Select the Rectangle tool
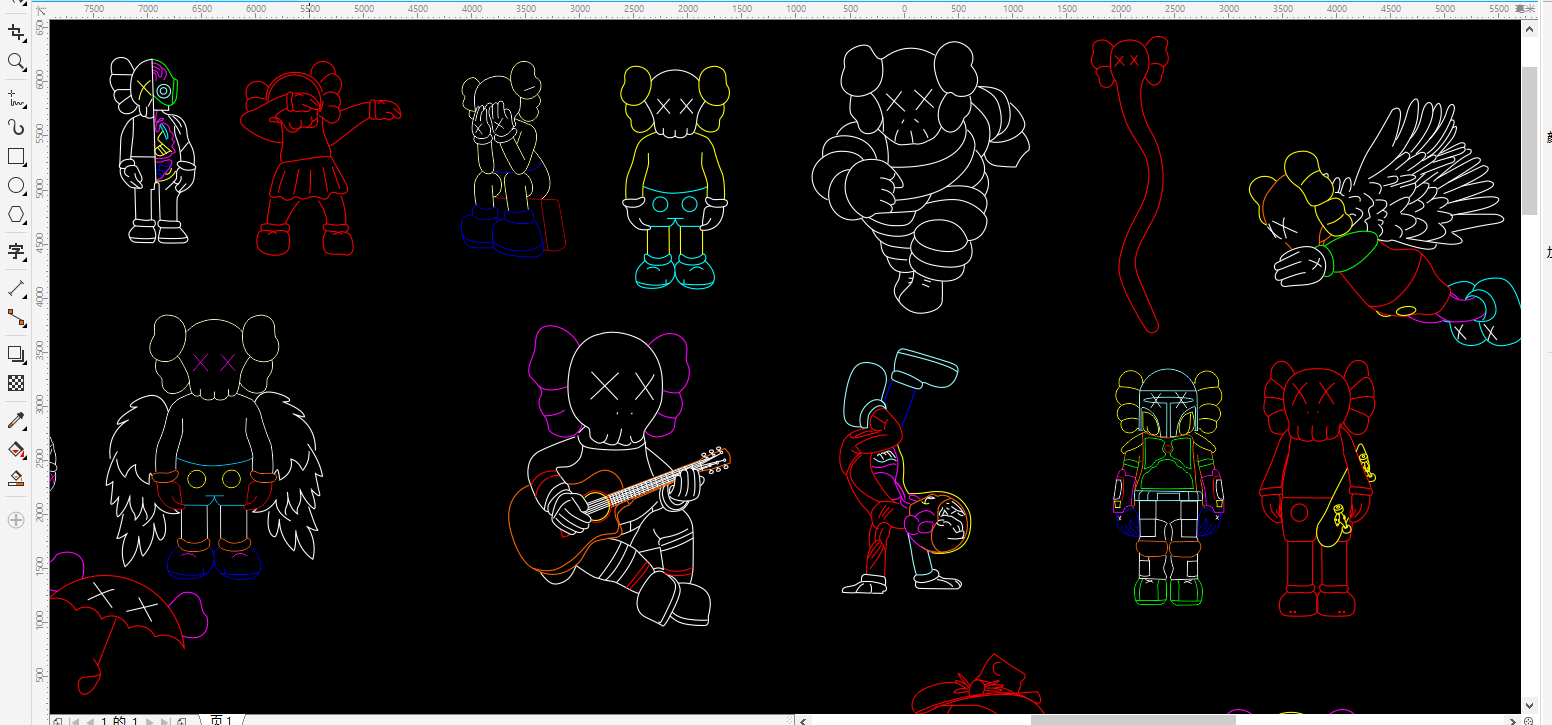This screenshot has width=1552, height=725. (16, 157)
